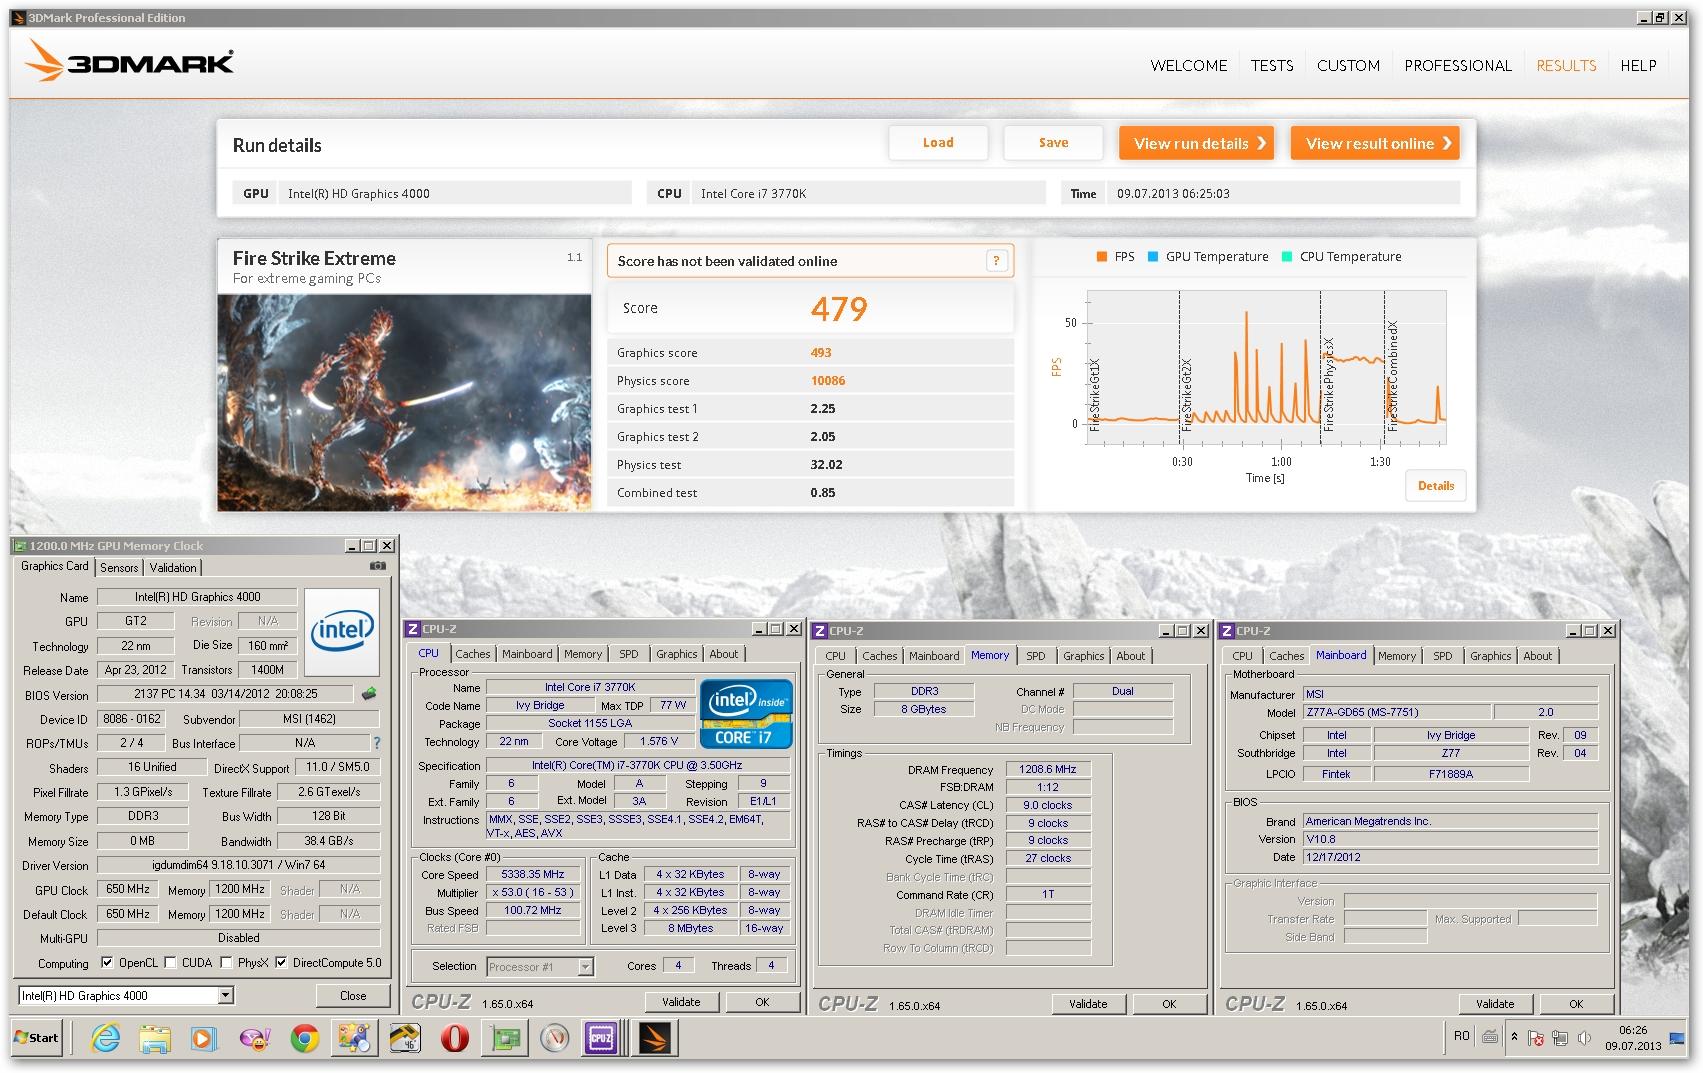Click View result online button
The image size is (1703, 1073).
click(x=1375, y=143)
